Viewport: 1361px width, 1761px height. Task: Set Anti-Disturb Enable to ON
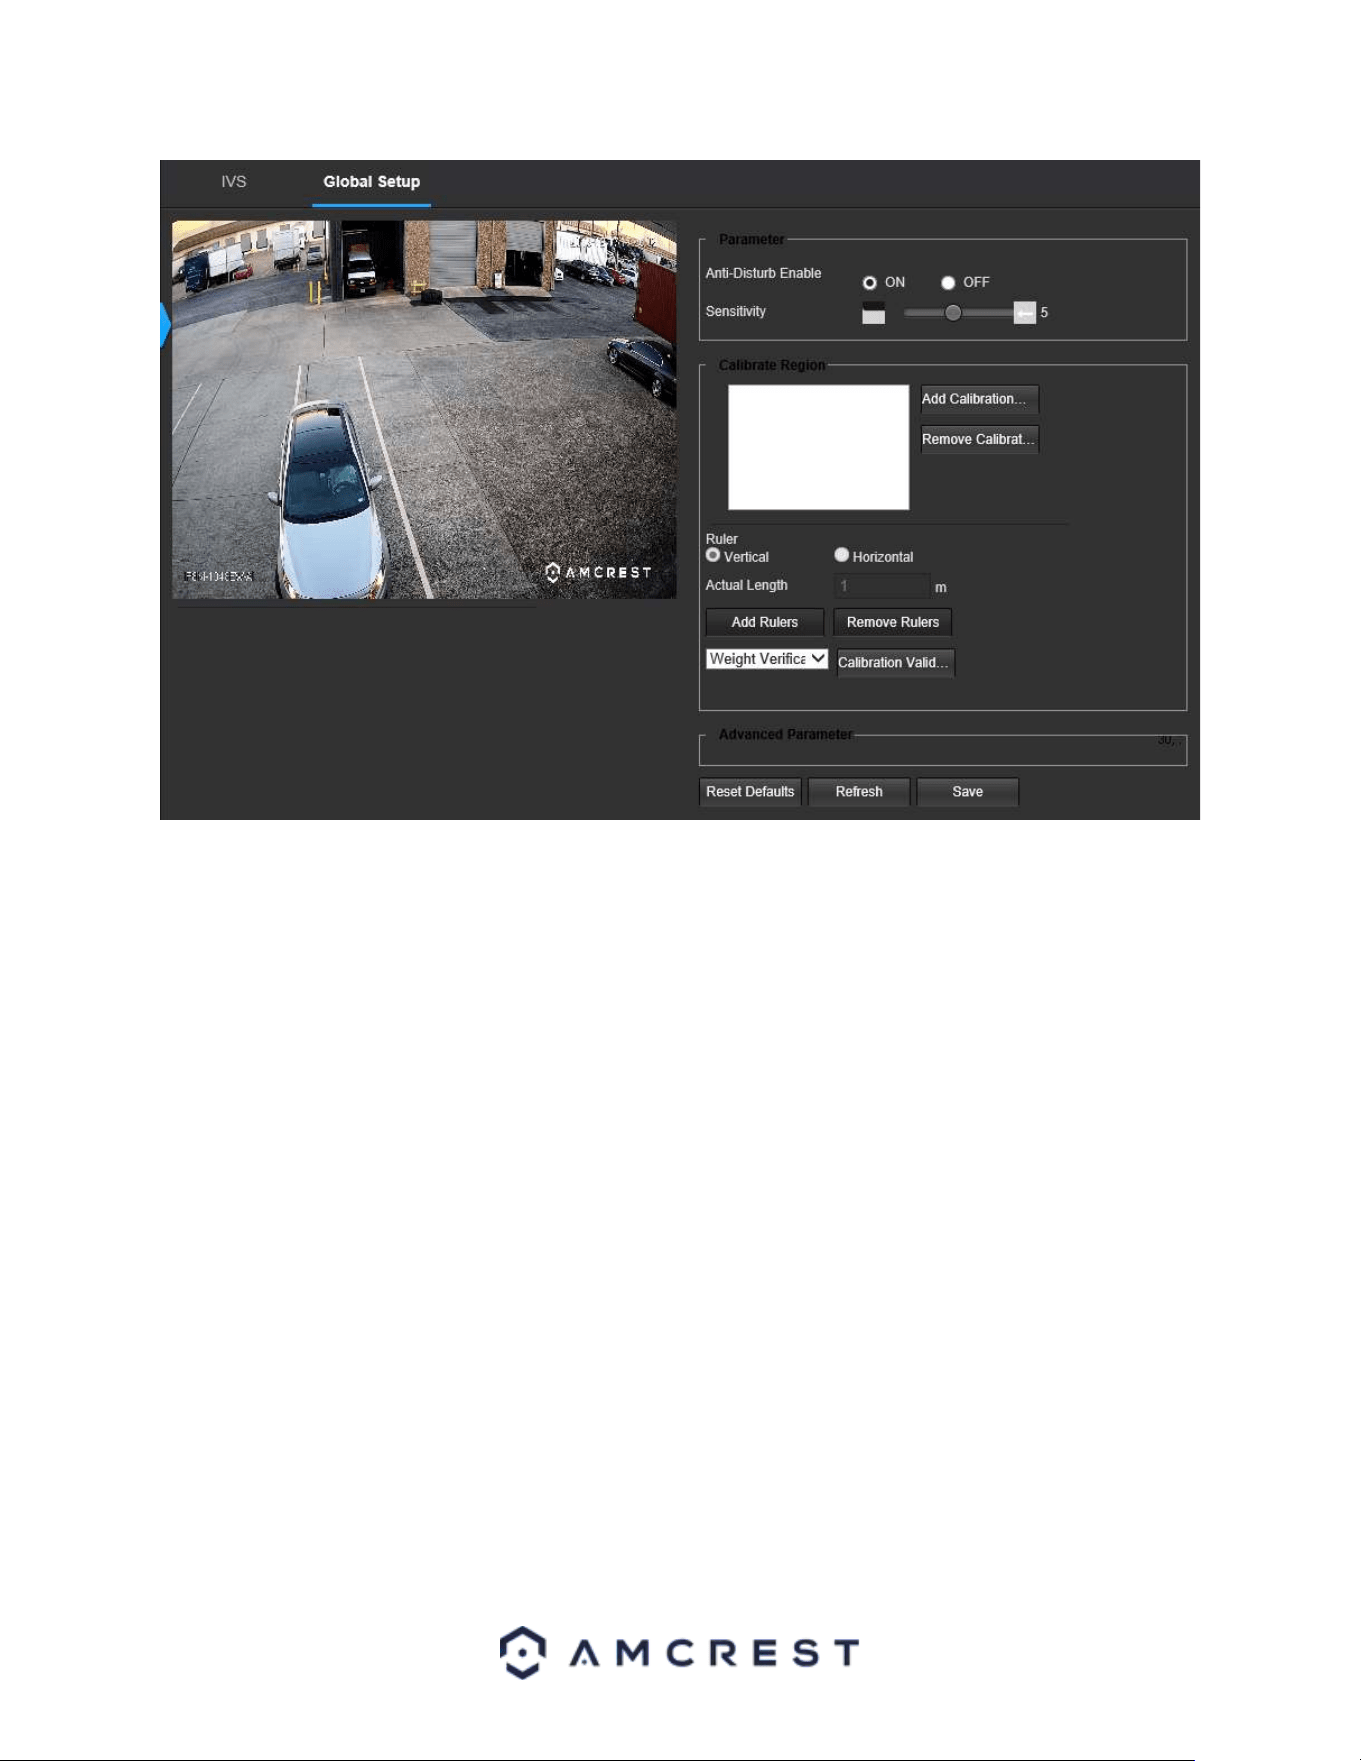869,283
